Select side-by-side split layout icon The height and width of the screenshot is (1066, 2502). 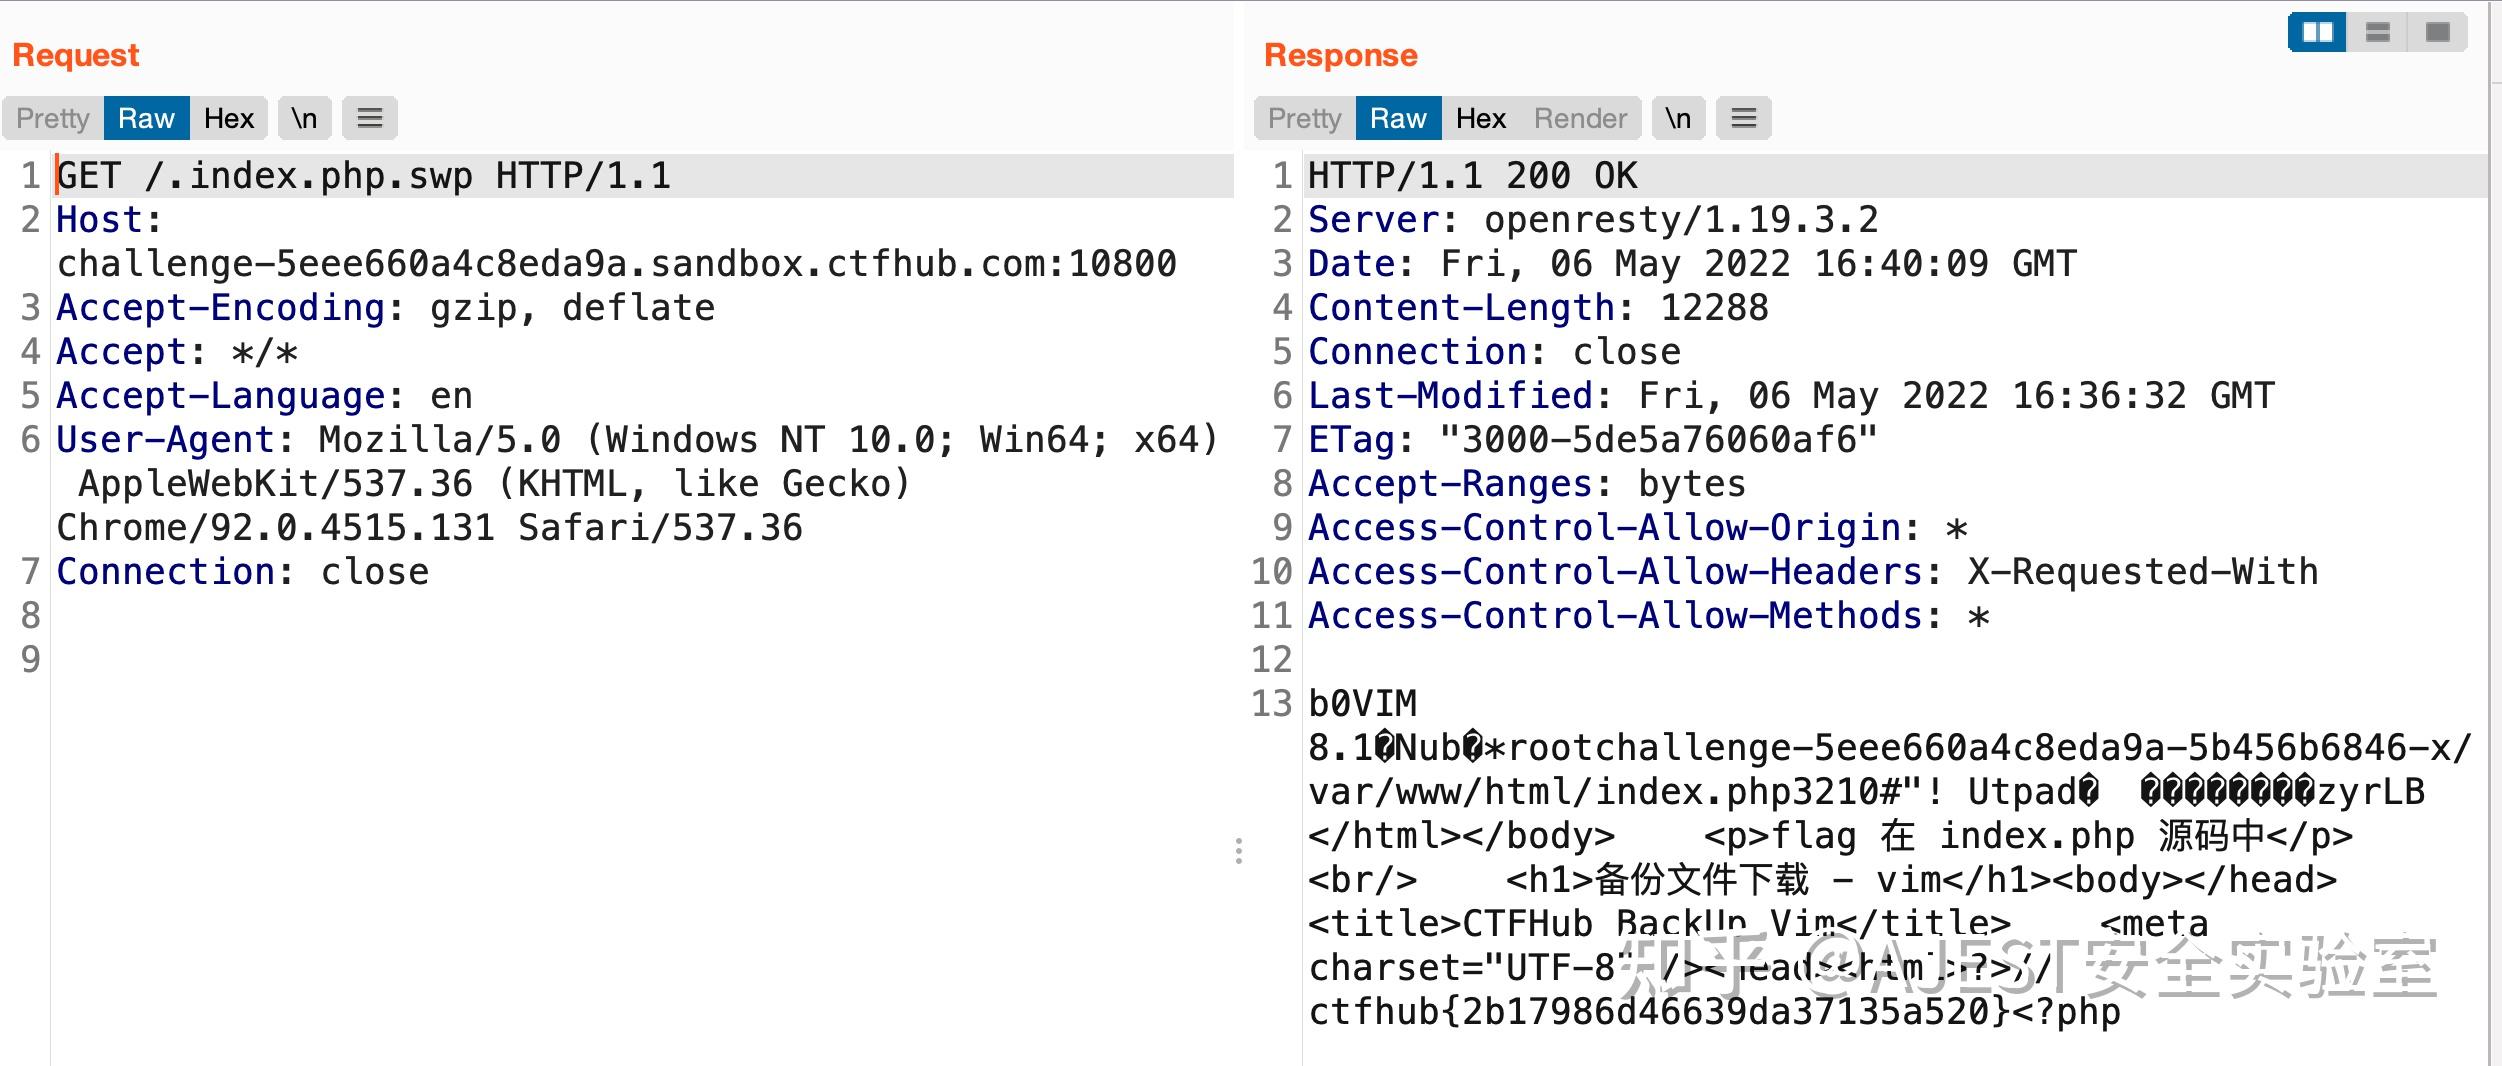click(x=2317, y=33)
